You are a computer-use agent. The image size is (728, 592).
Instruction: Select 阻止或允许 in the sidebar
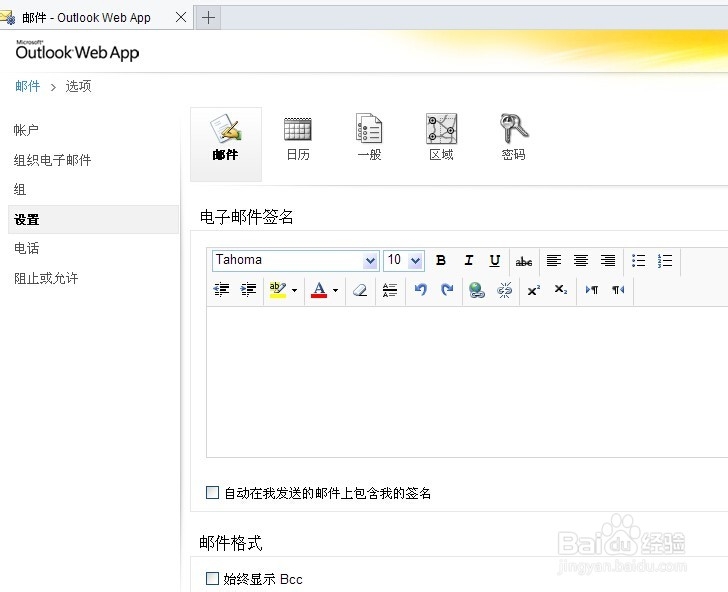46,278
